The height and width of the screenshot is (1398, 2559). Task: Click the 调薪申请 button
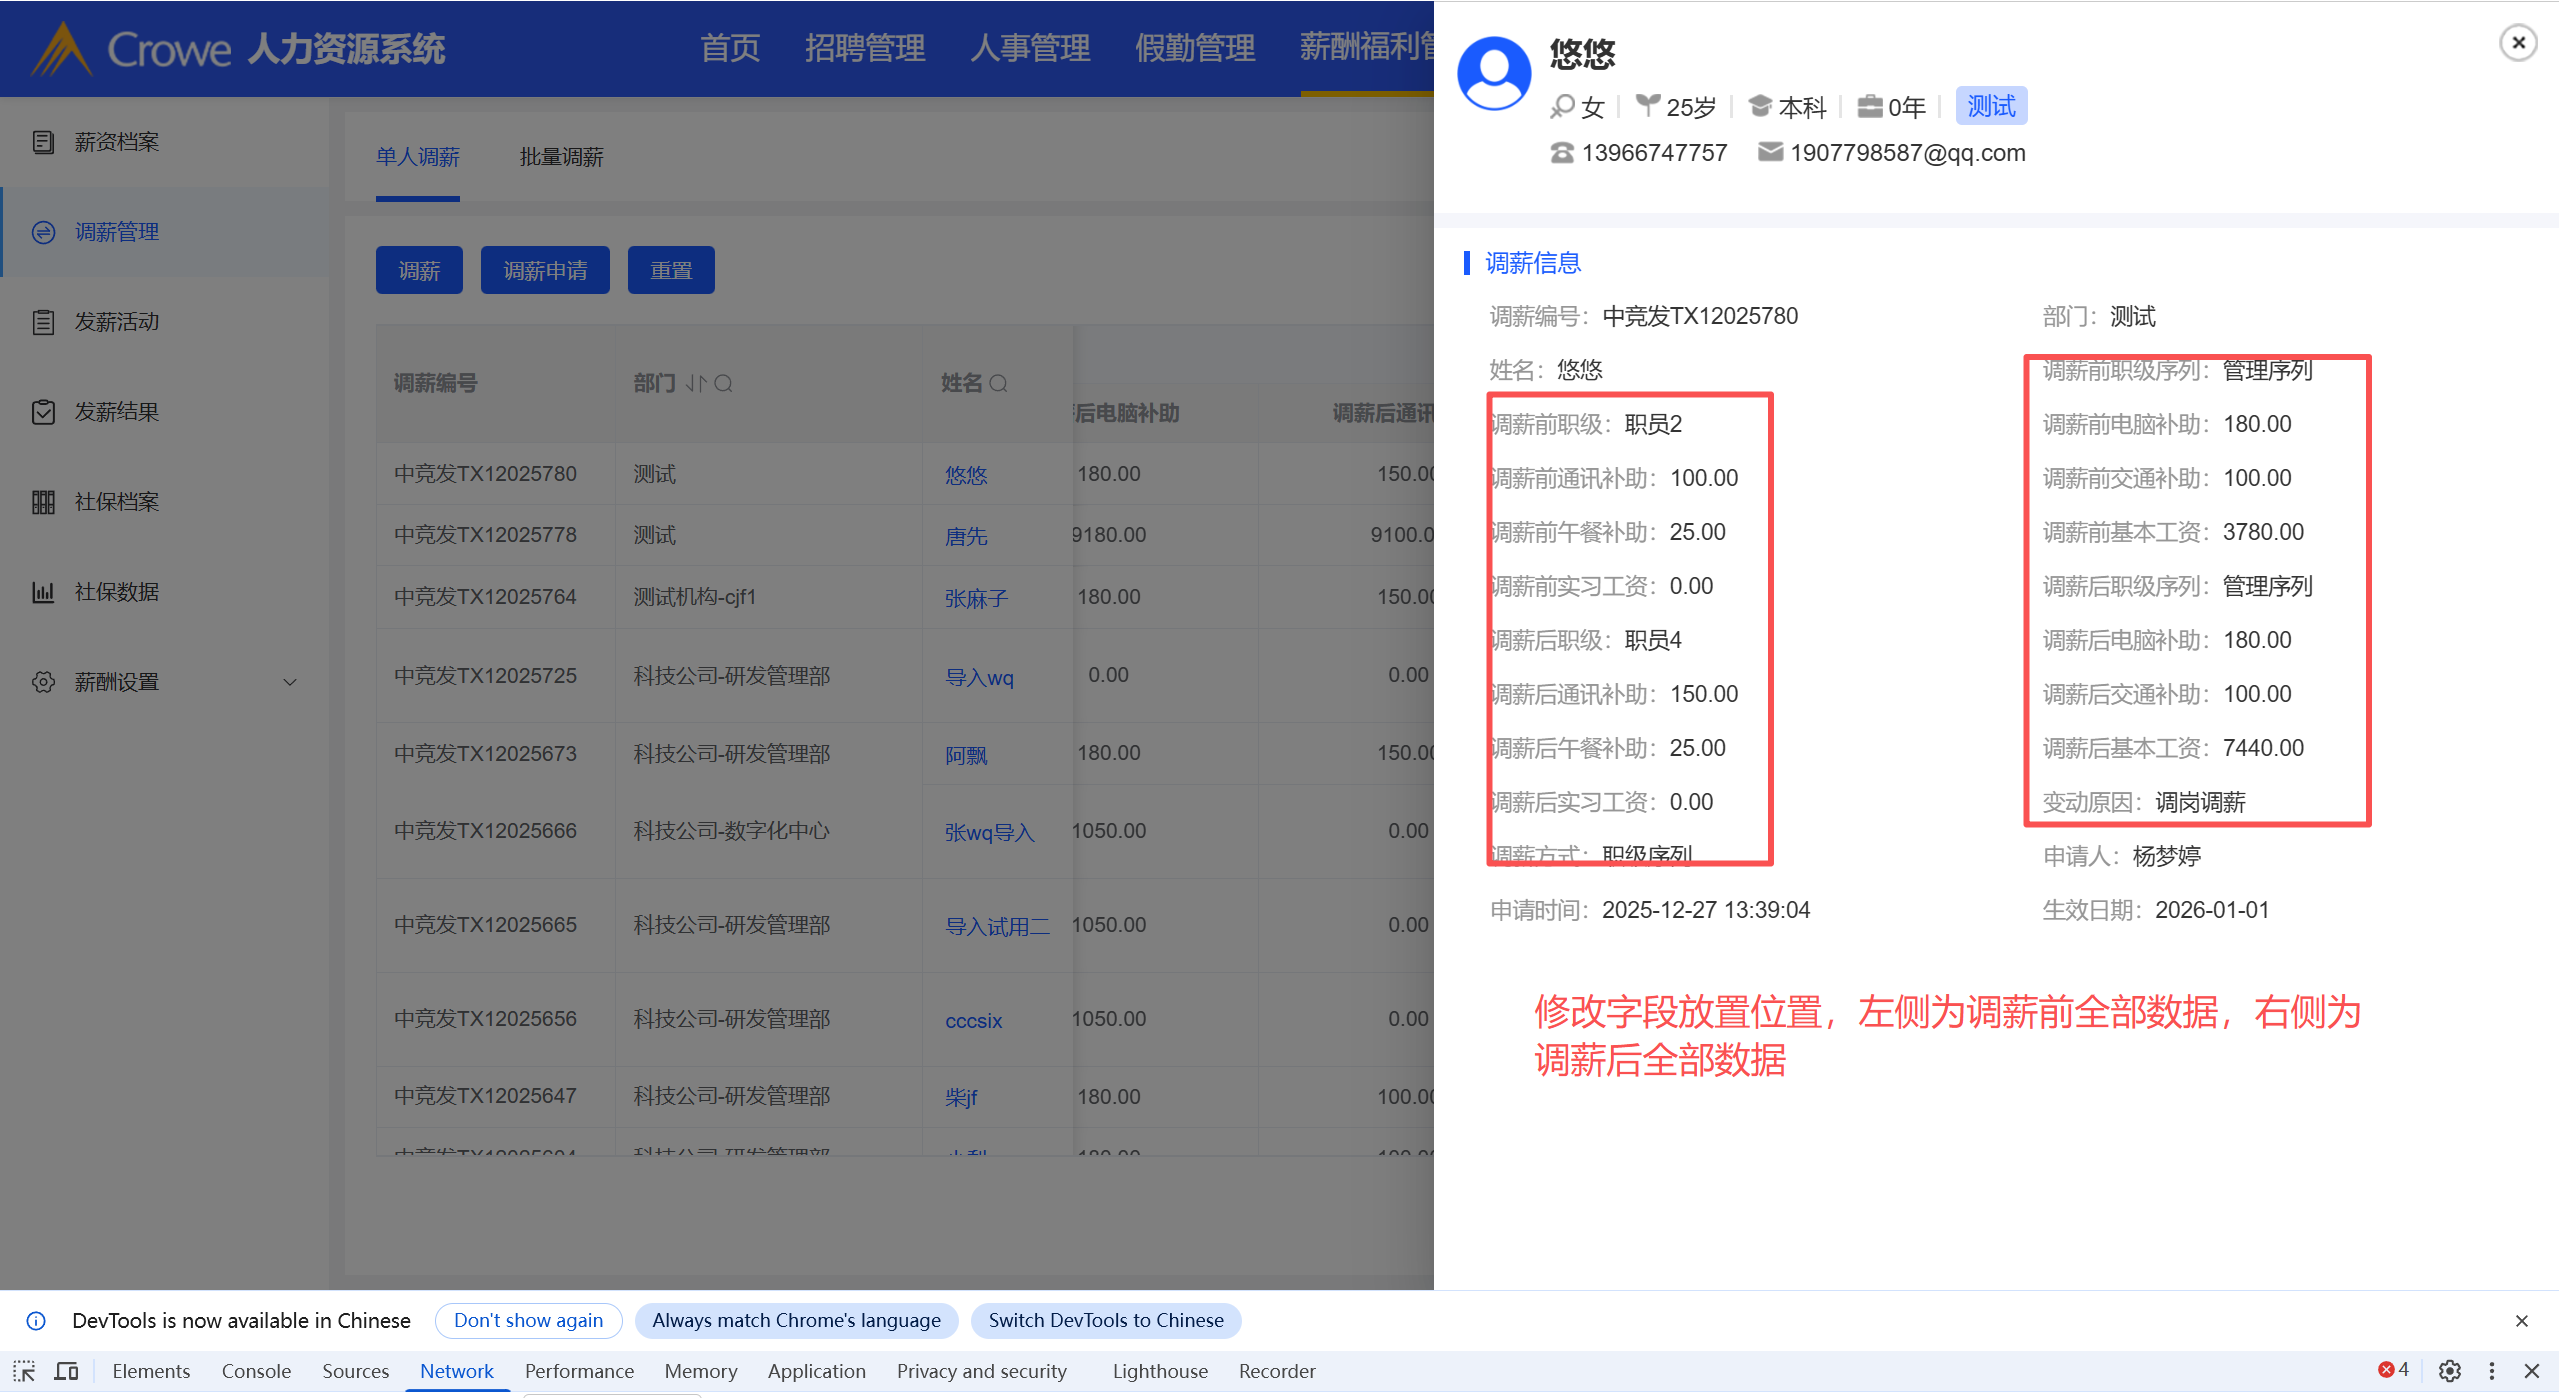pos(545,271)
